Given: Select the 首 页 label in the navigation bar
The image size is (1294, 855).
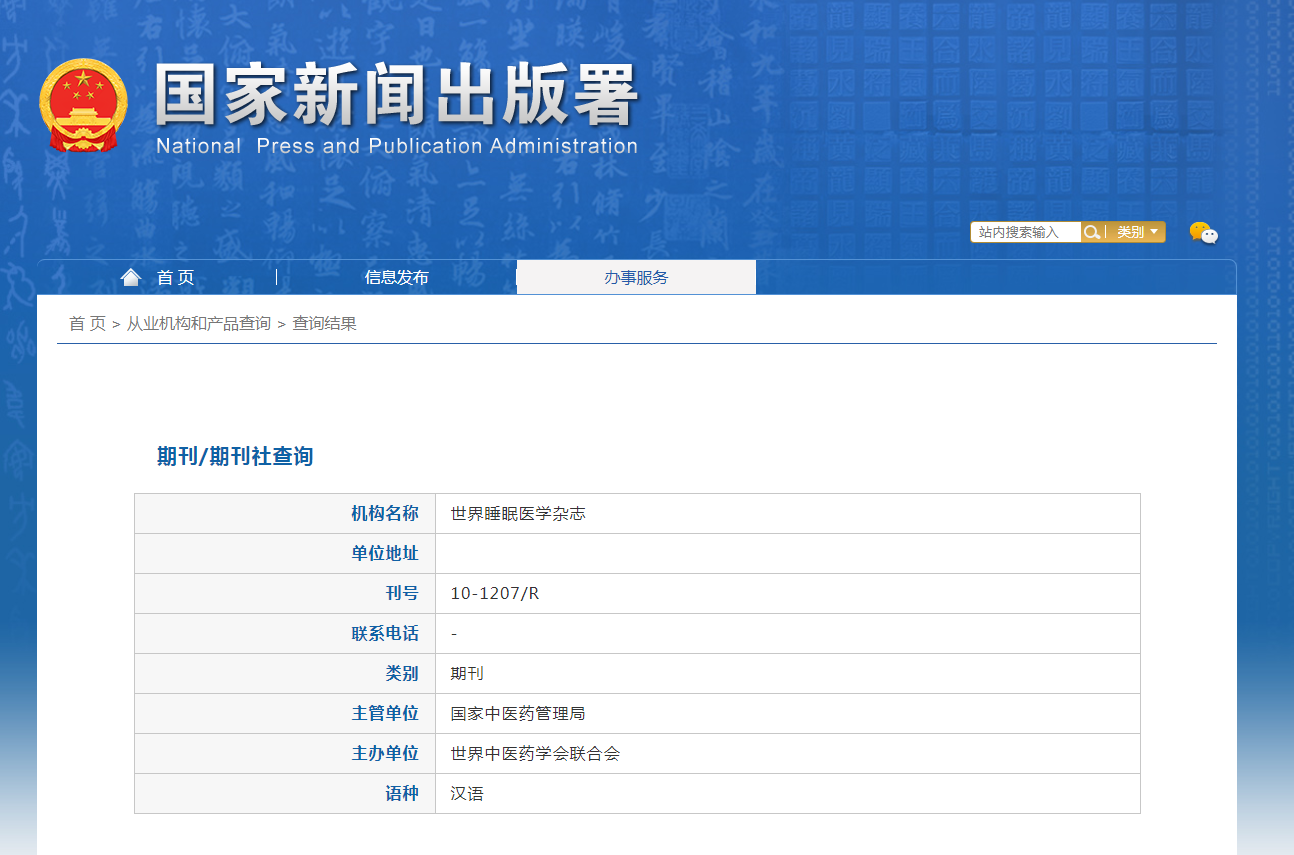Looking at the screenshot, I should 175,278.
